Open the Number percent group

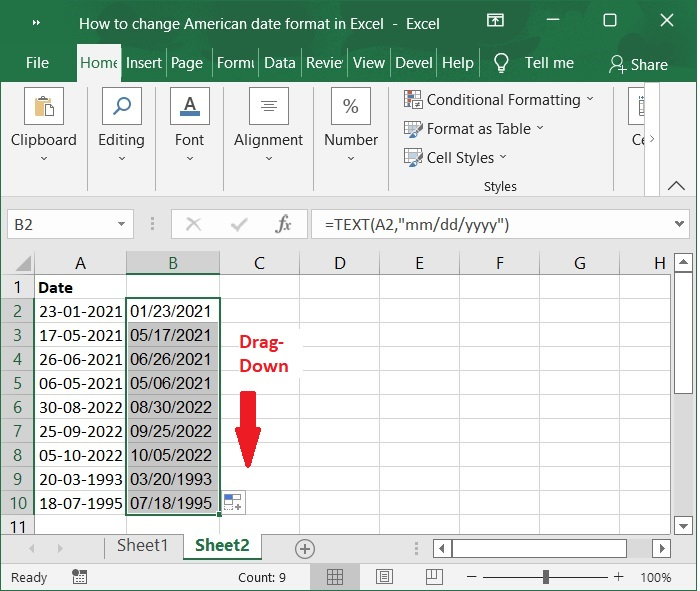point(351,106)
